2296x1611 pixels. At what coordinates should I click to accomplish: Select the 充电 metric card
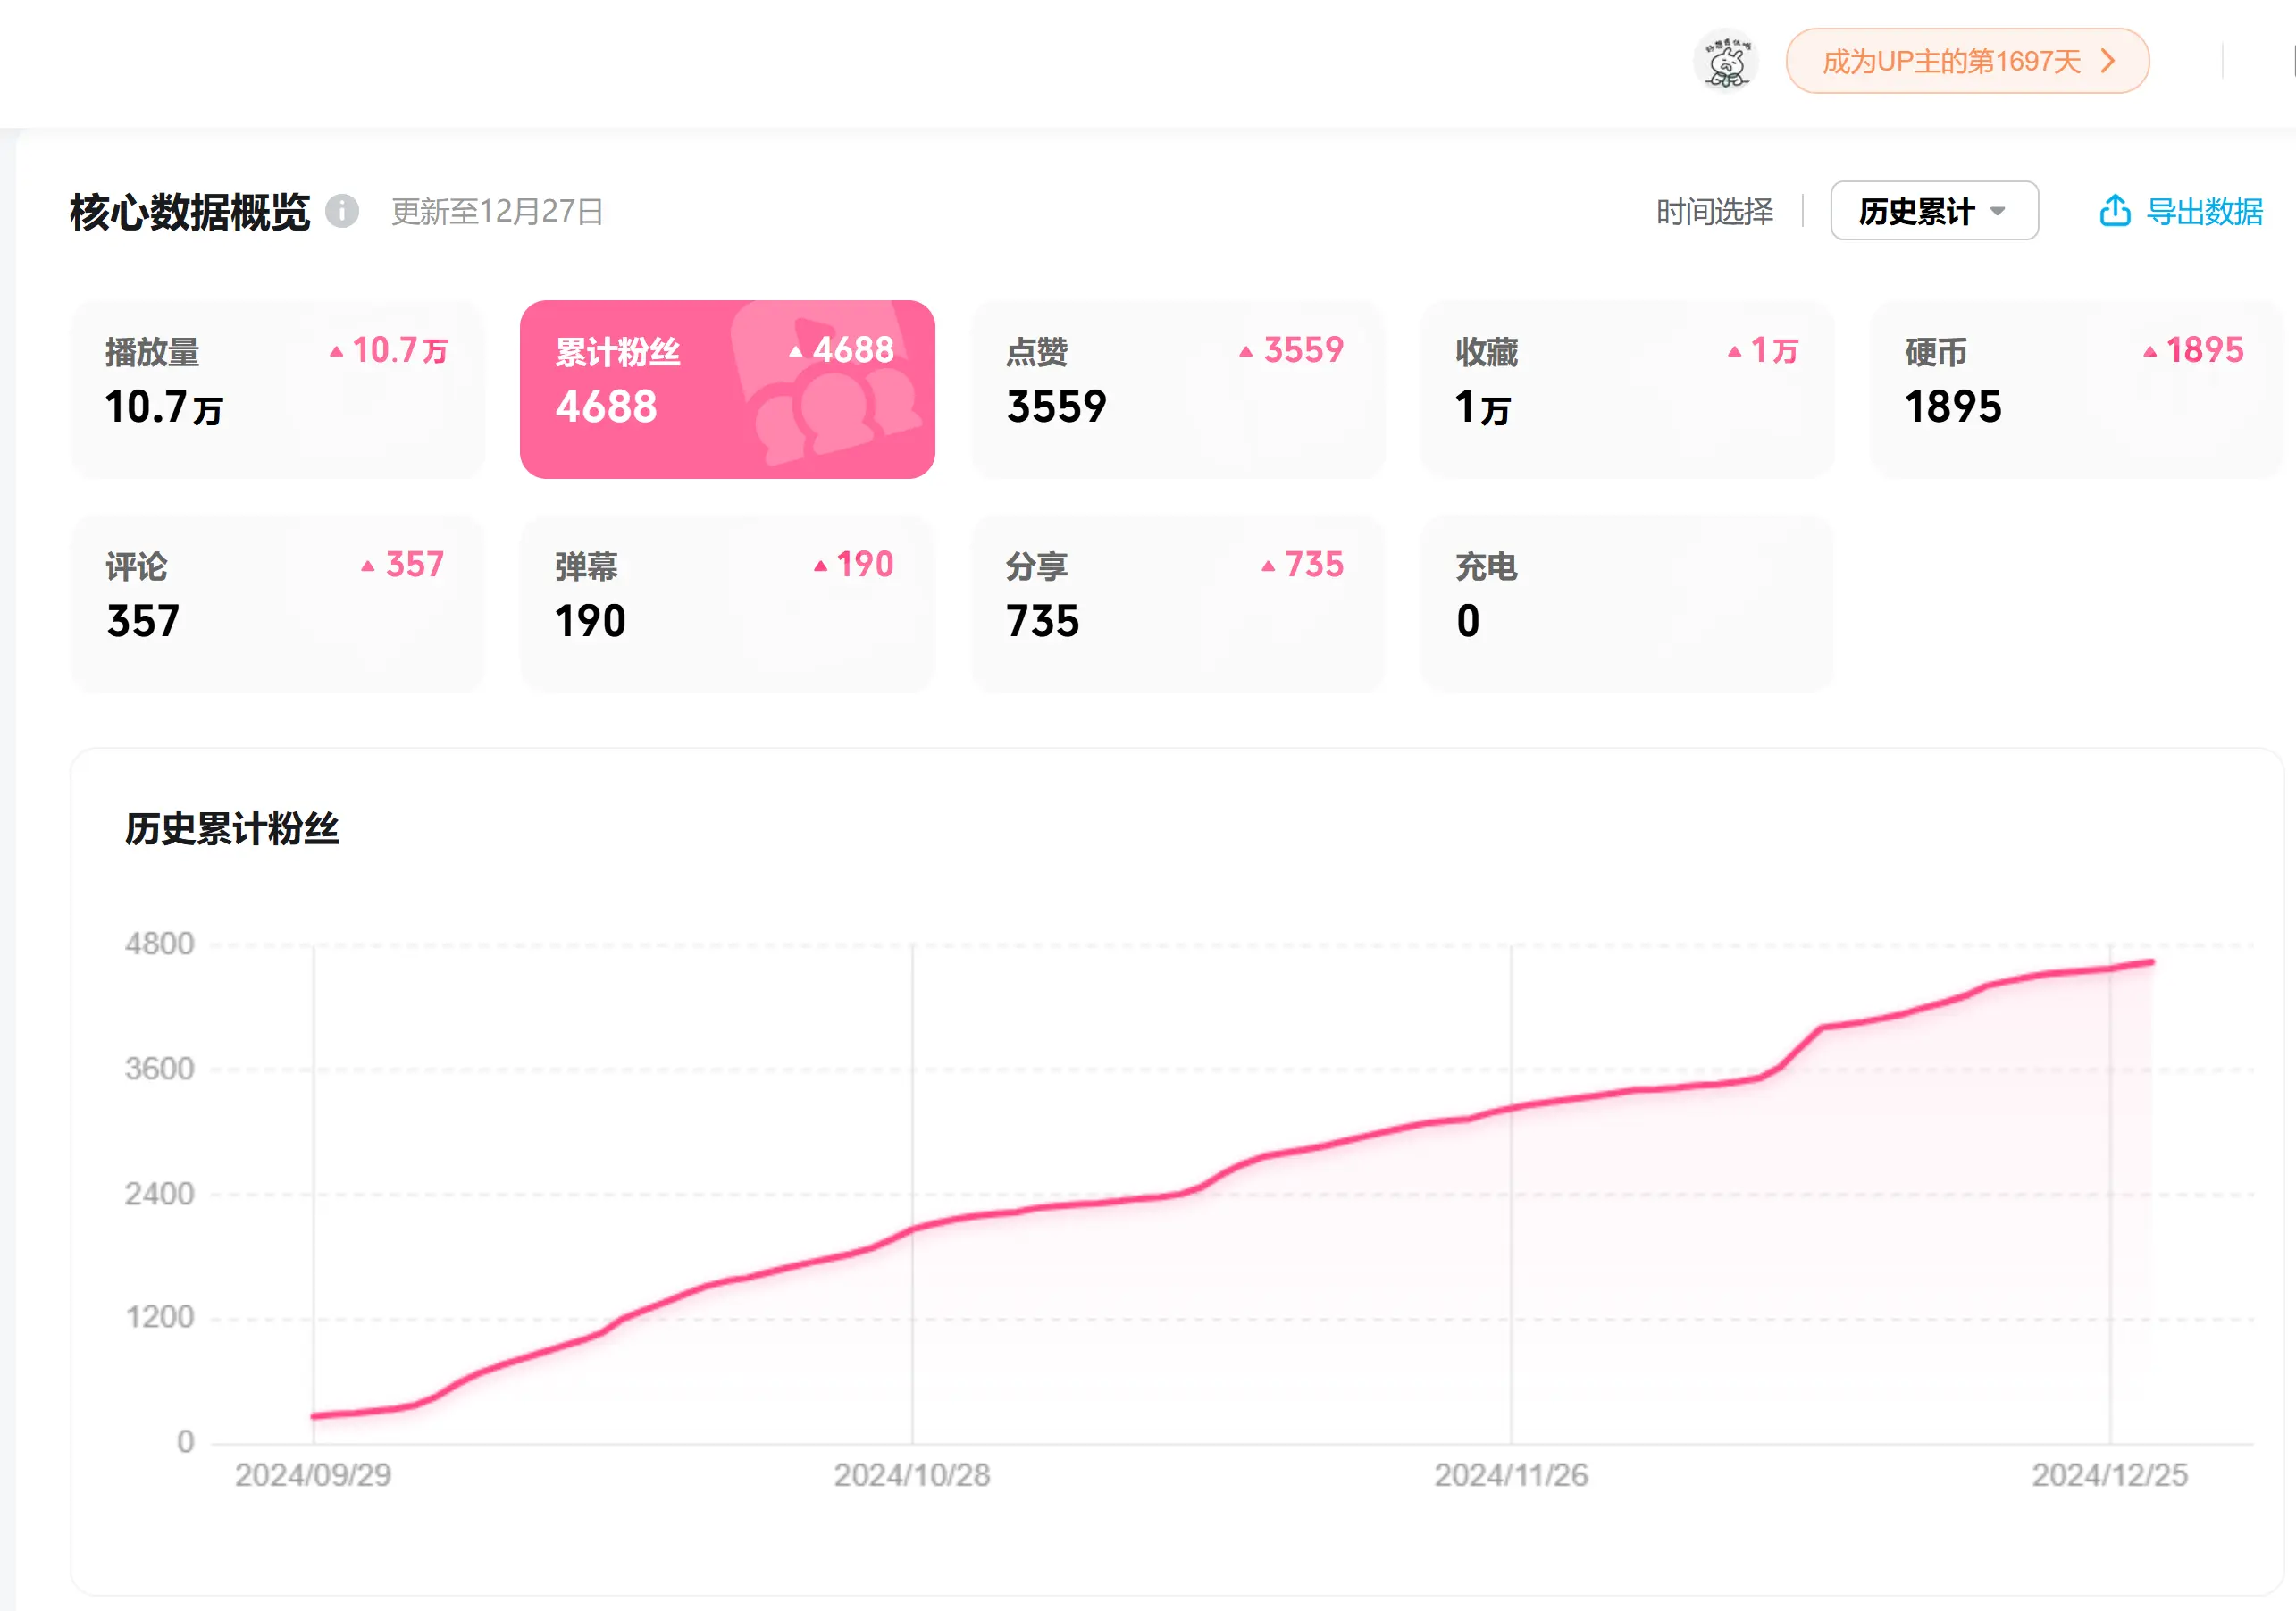[1626, 603]
